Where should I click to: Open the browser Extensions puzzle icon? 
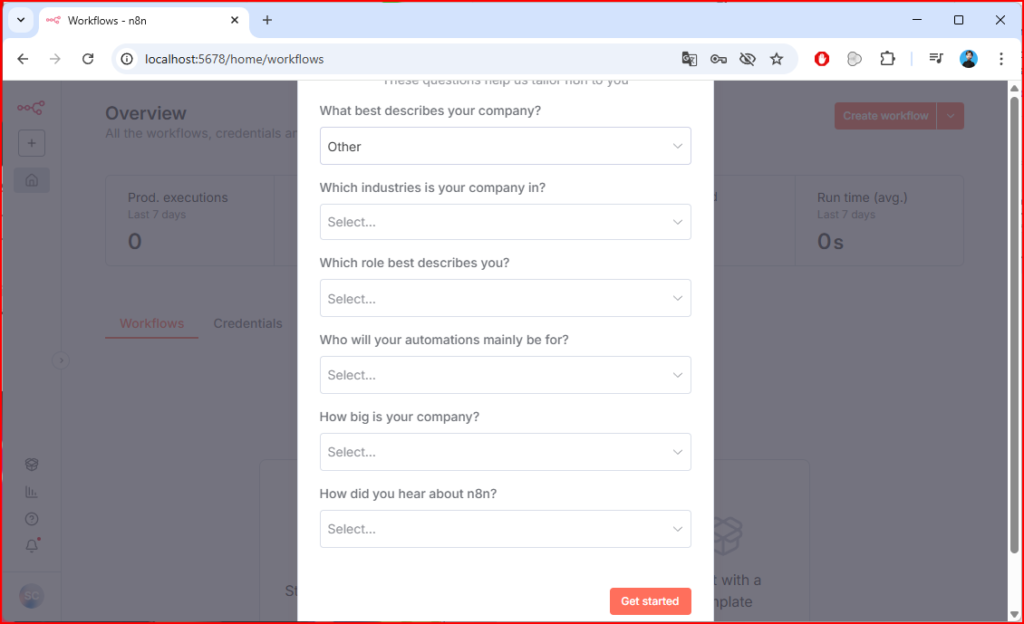pyautogui.click(x=887, y=59)
